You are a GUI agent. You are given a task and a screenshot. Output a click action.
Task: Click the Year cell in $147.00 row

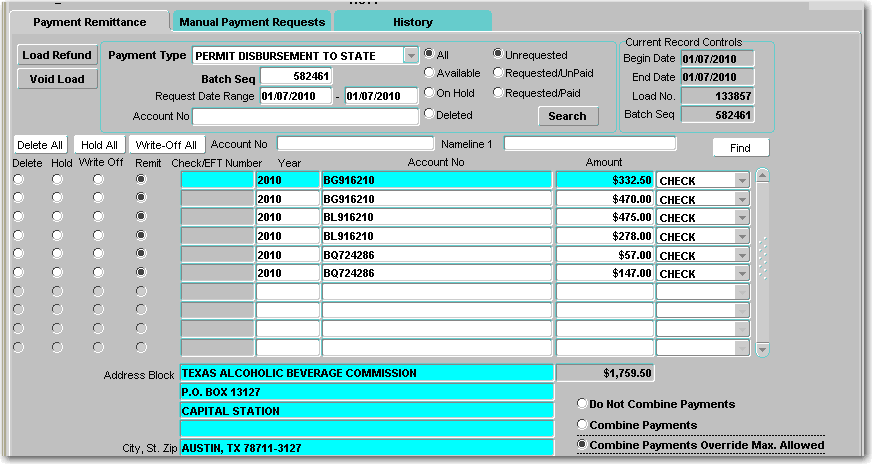click(x=288, y=273)
